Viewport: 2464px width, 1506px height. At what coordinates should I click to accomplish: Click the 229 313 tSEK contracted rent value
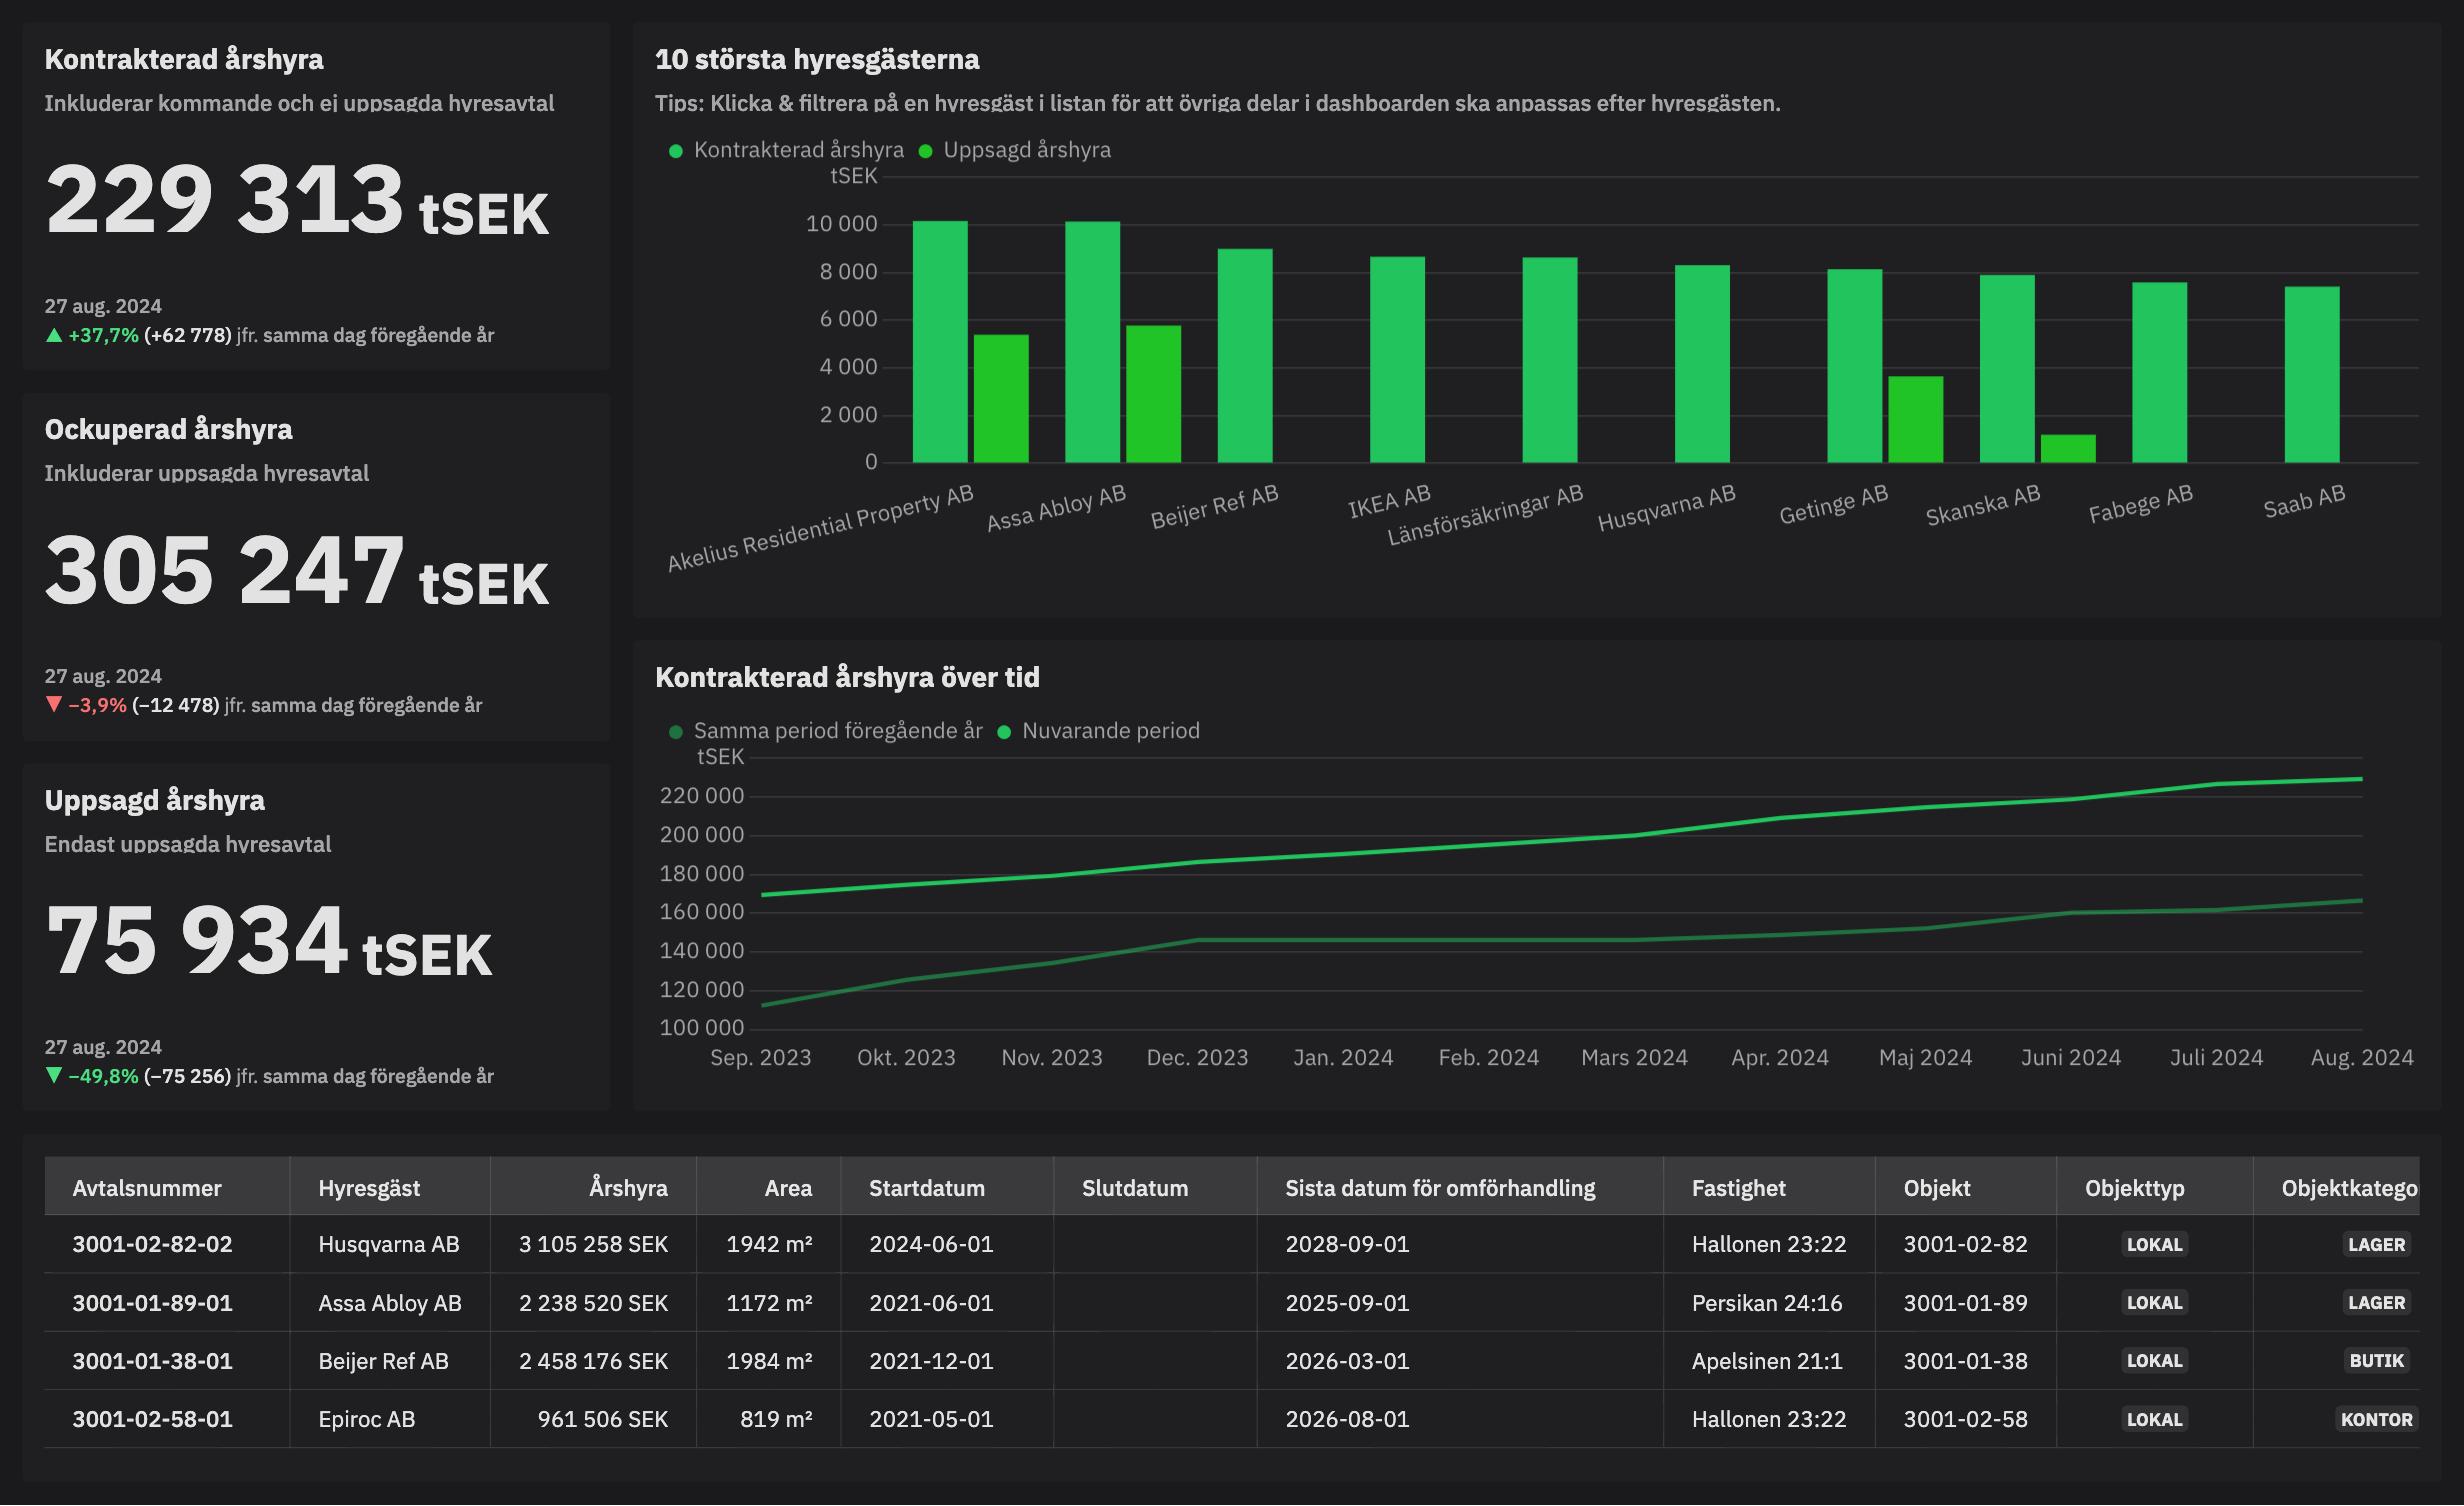coord(297,199)
